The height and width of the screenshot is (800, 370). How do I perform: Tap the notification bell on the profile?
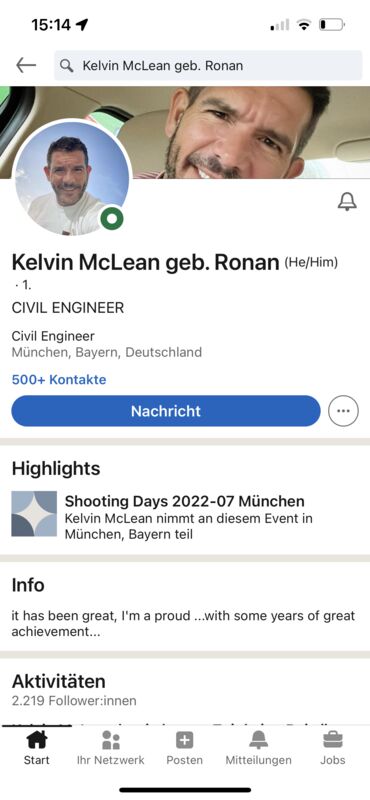point(347,202)
